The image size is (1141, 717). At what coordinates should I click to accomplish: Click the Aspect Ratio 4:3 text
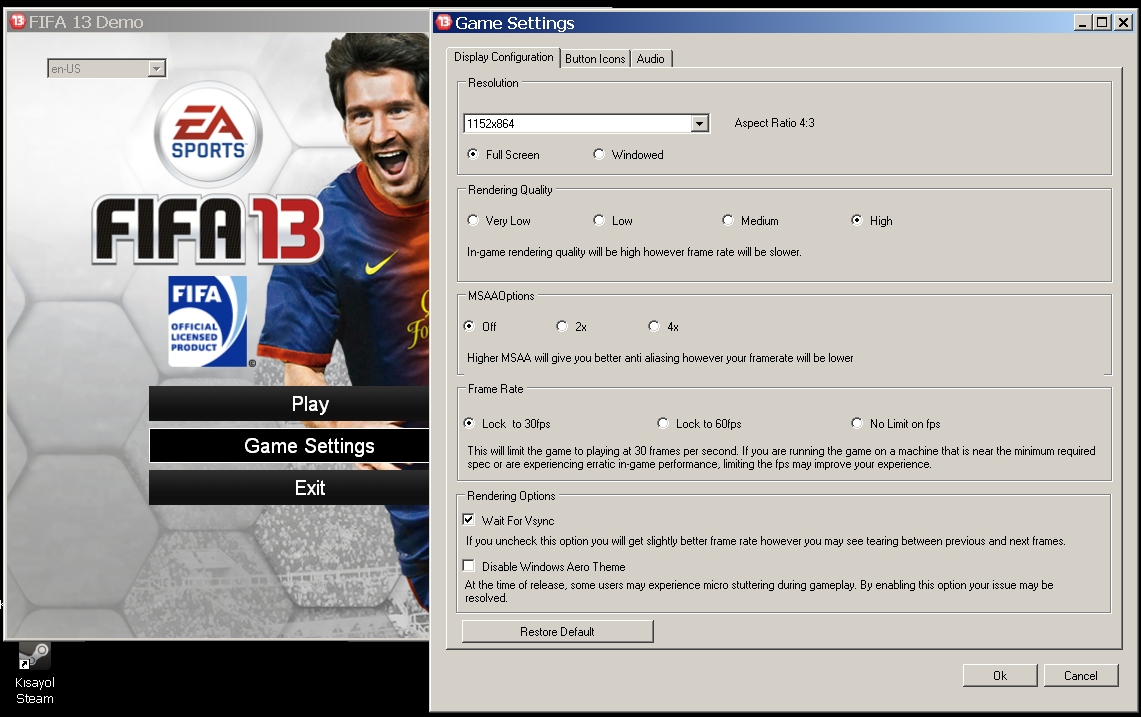click(x=774, y=123)
